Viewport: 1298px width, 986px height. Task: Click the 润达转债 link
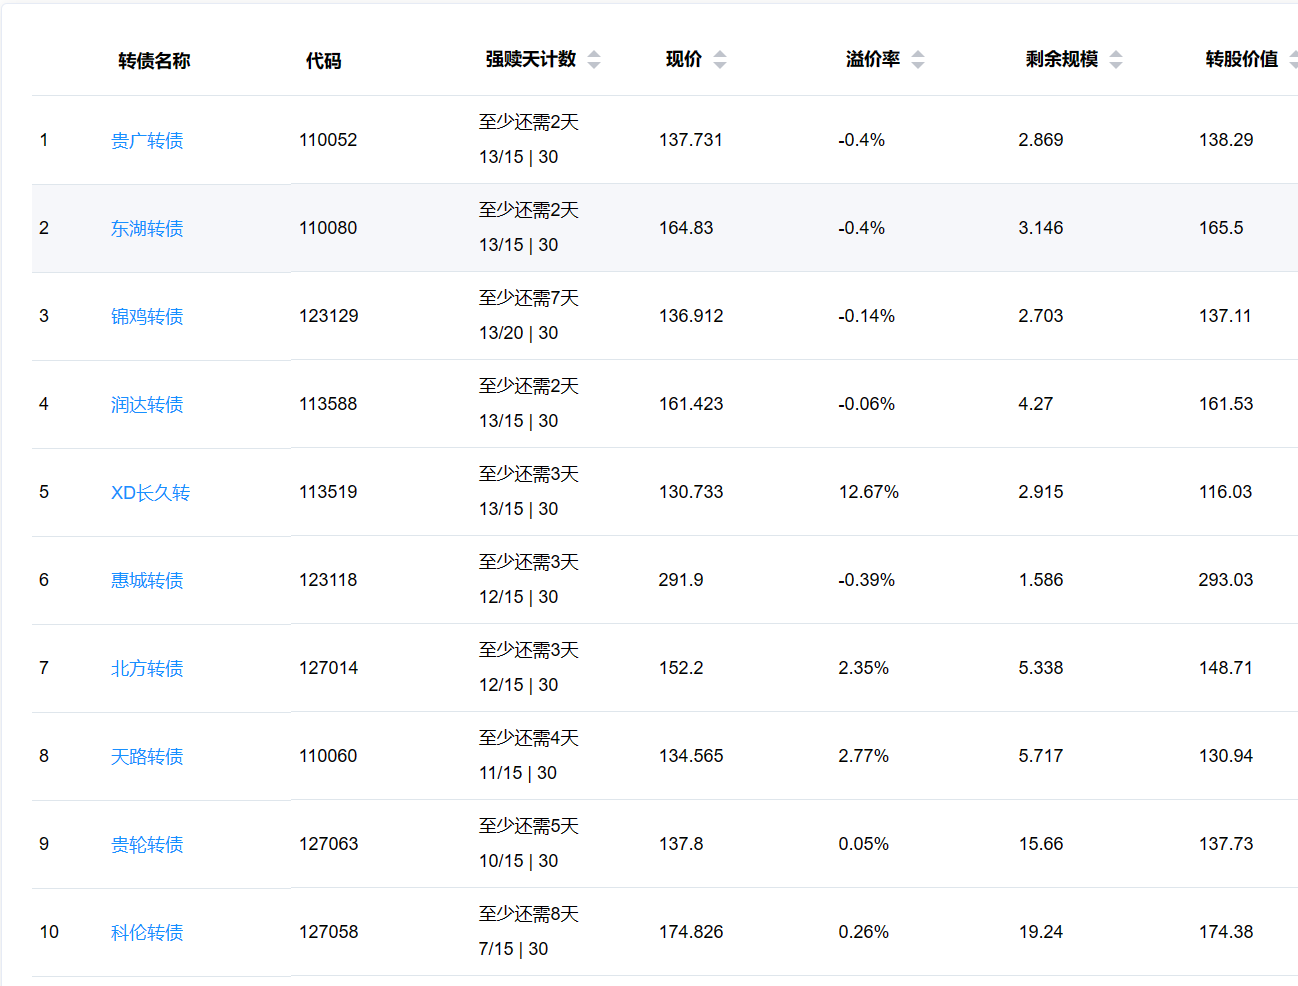point(147,405)
